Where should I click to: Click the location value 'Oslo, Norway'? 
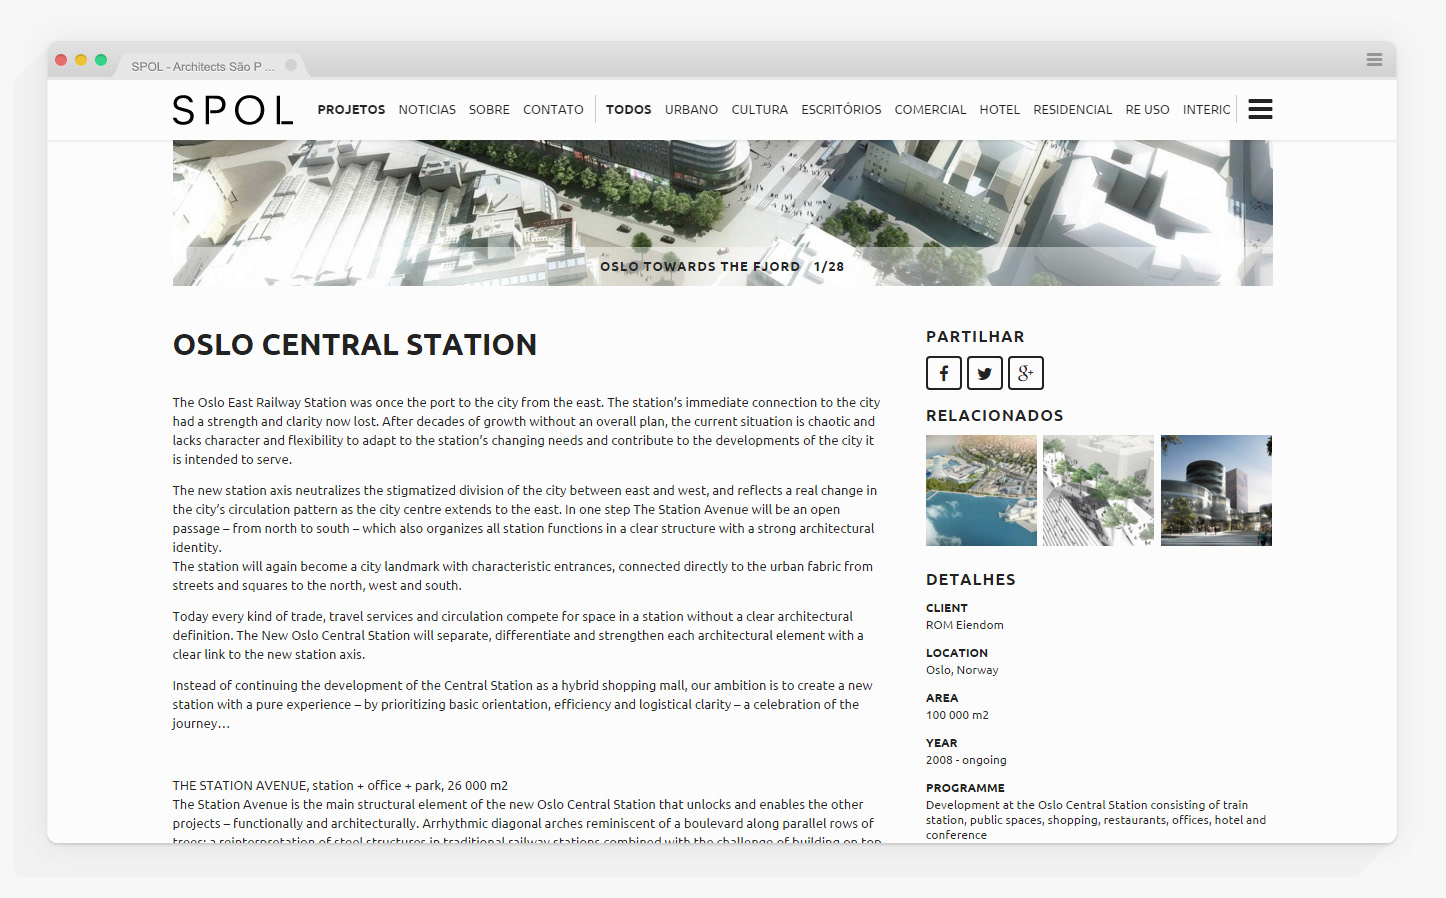(x=962, y=670)
